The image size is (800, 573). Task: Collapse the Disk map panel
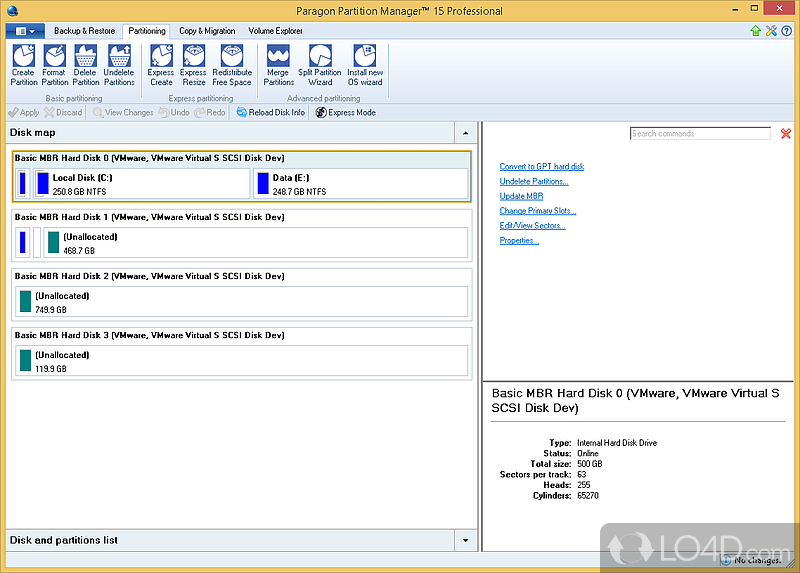point(465,133)
